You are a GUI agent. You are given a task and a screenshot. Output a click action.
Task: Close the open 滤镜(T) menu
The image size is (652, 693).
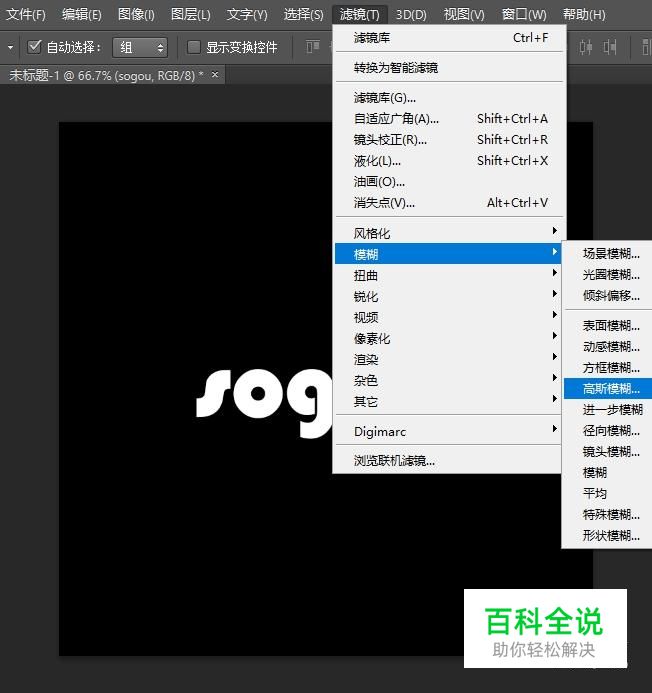pos(359,15)
